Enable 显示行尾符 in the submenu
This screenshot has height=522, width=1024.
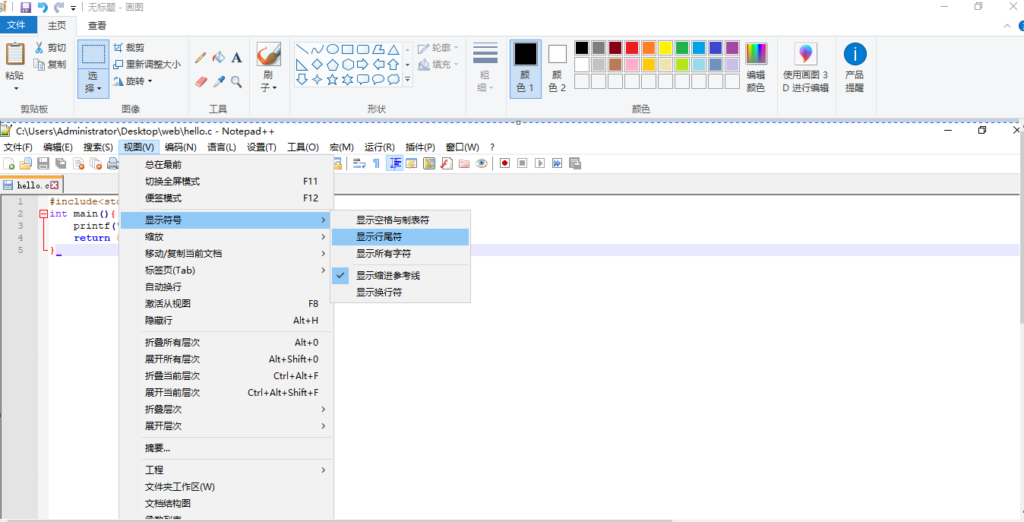pyautogui.click(x=379, y=237)
